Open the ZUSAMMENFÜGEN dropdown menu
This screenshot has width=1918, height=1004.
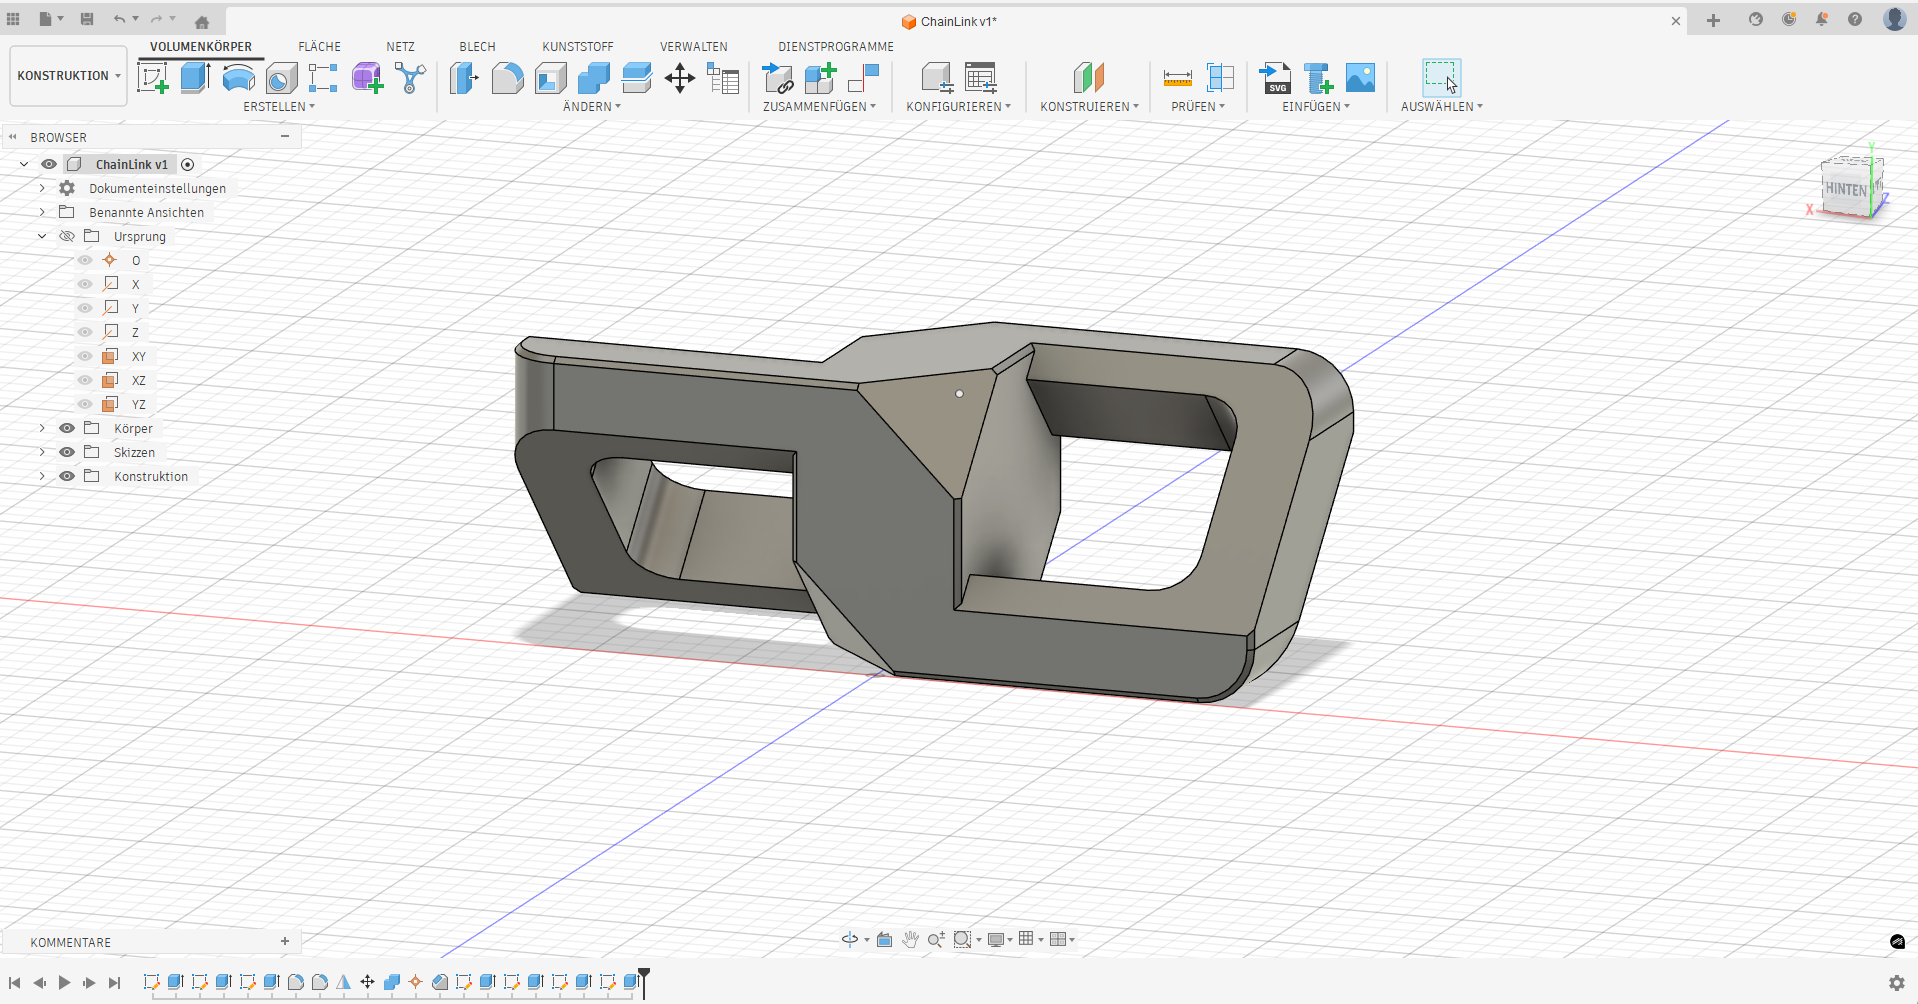819,106
